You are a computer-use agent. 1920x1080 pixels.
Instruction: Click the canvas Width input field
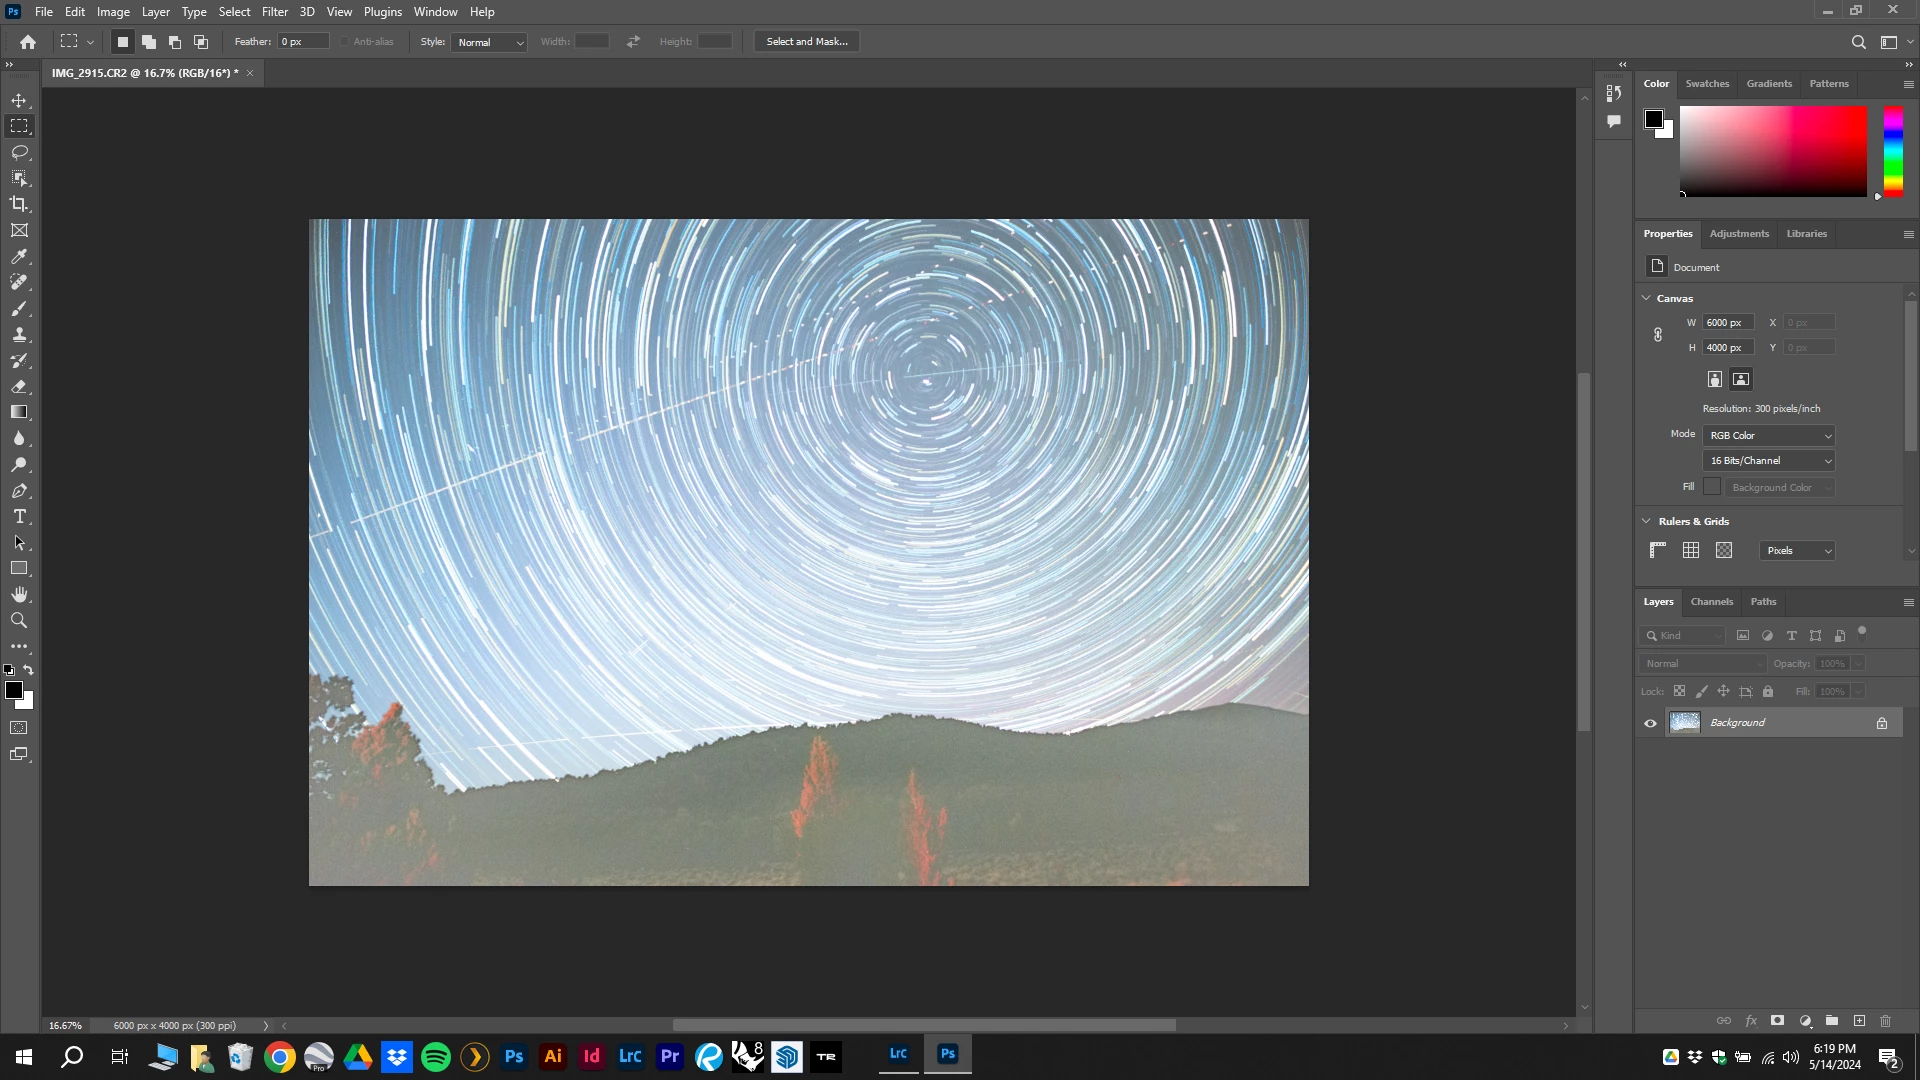[1727, 323]
